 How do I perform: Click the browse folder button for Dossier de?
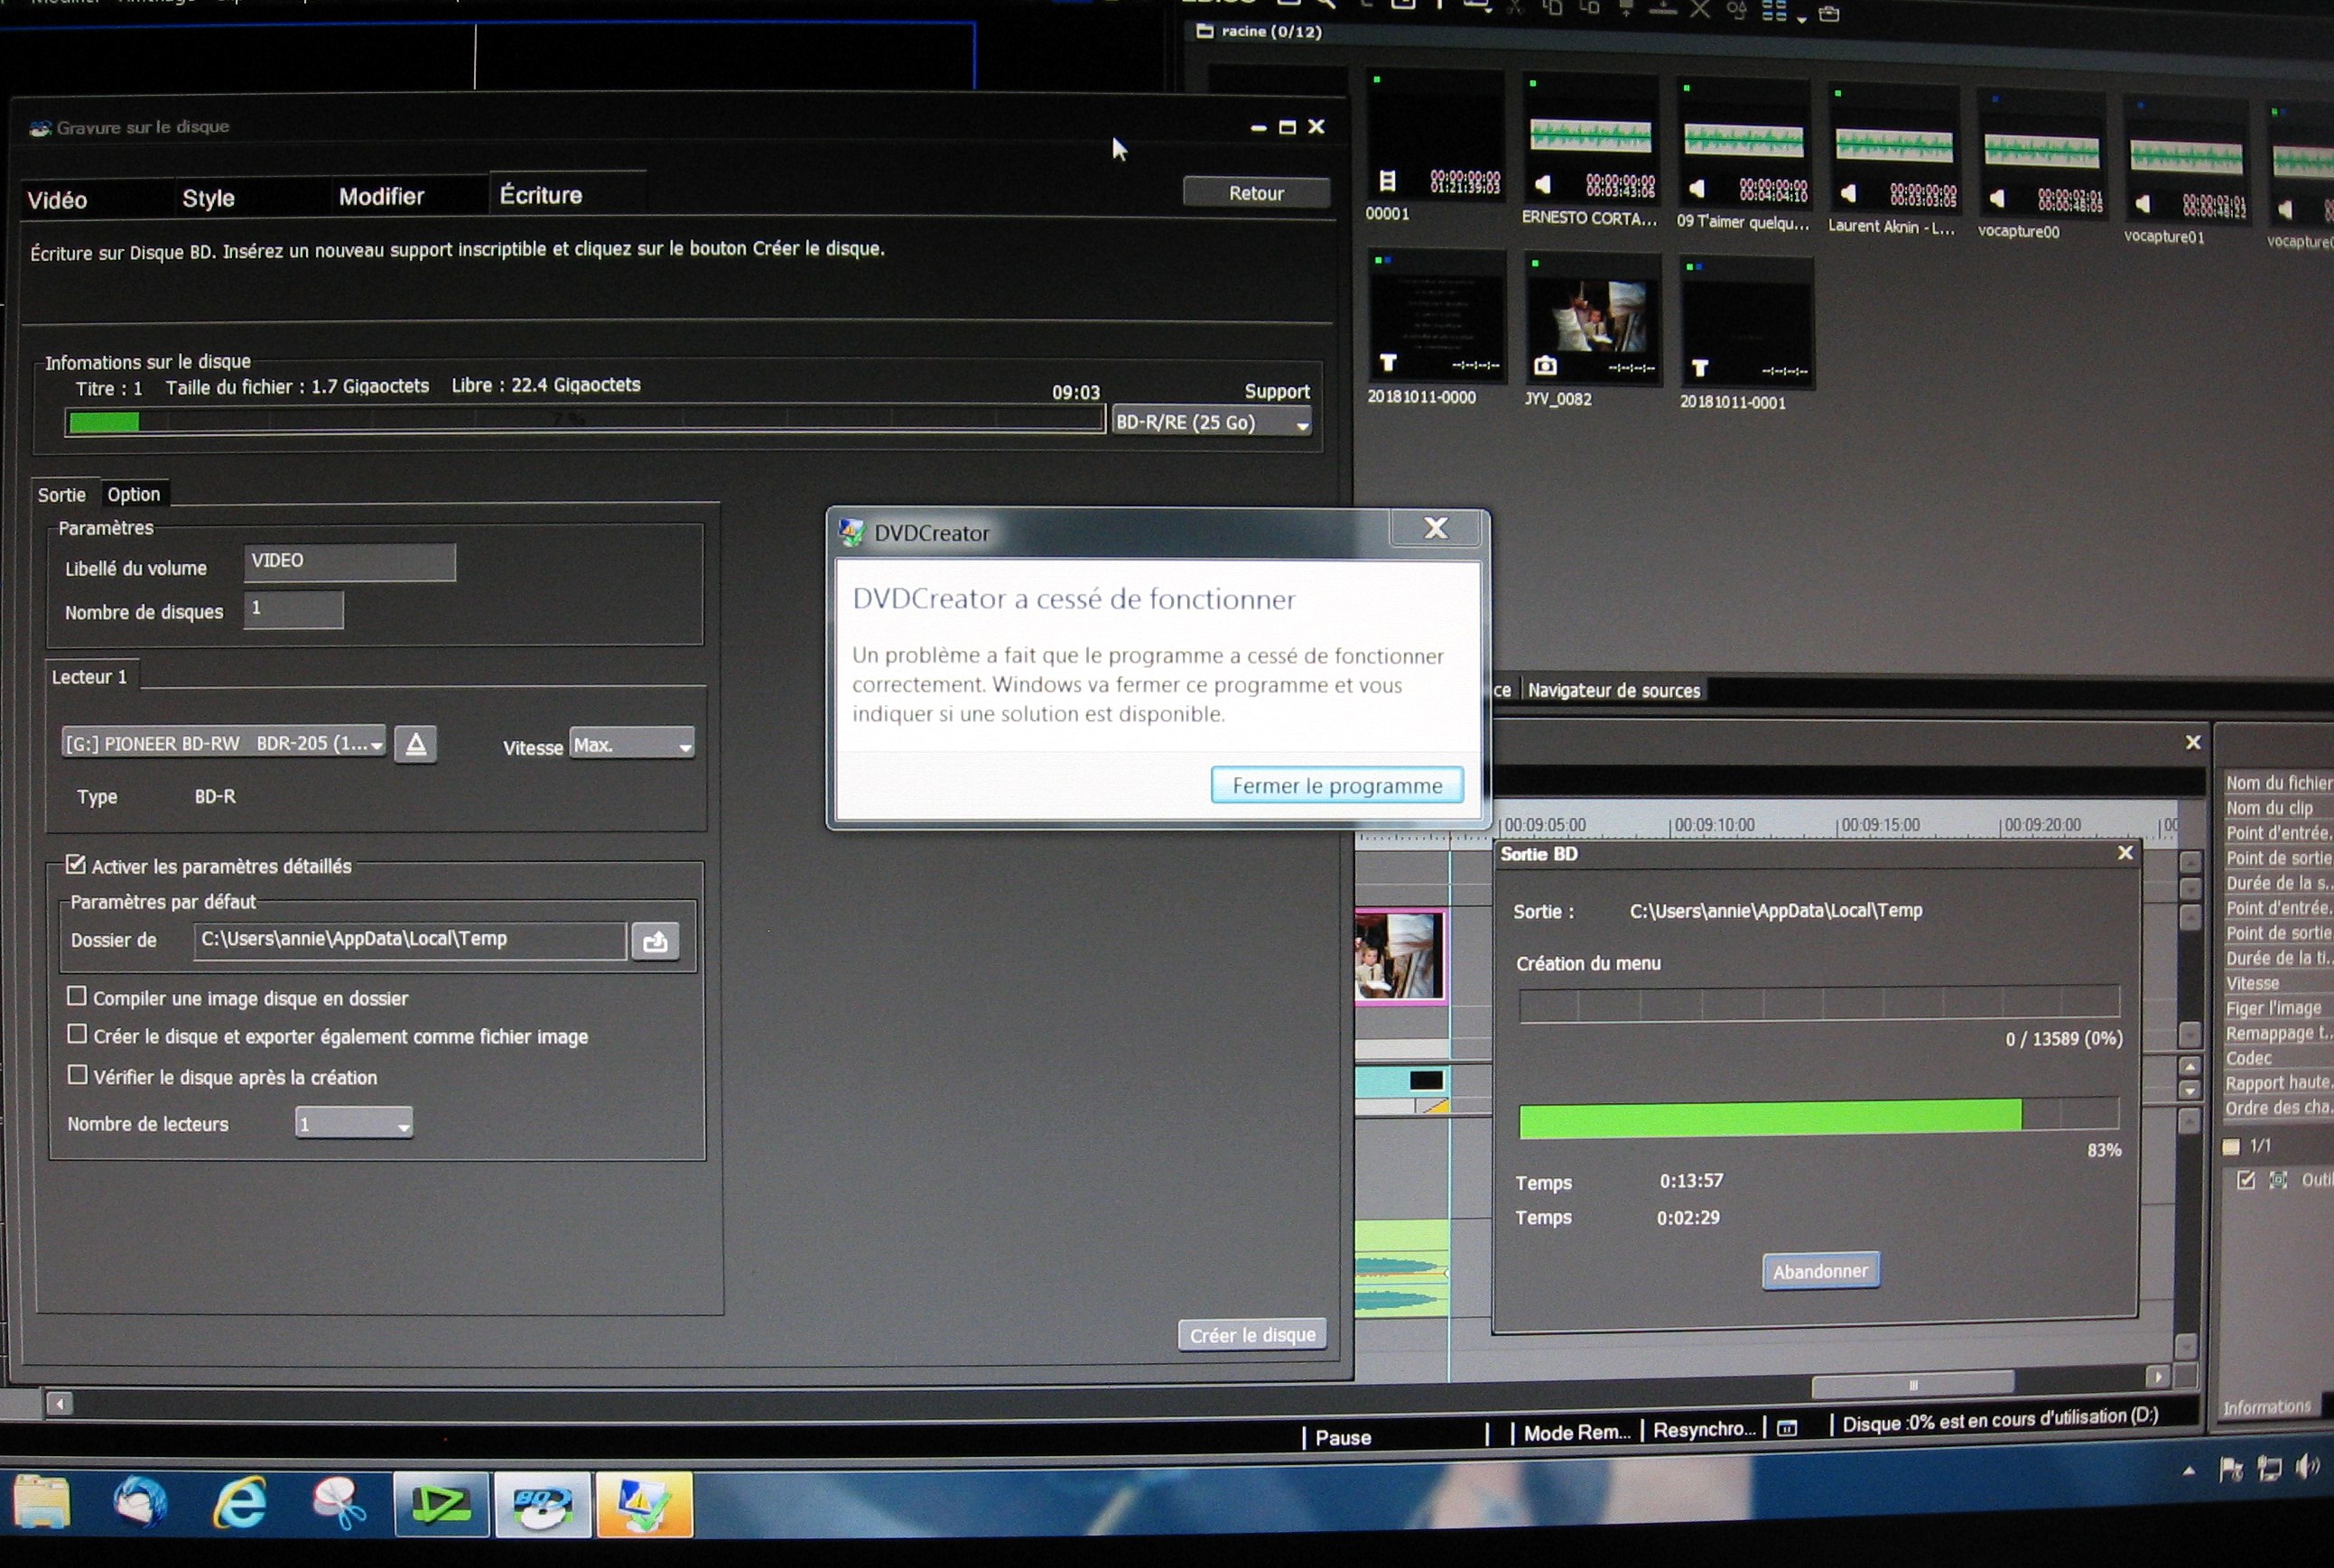point(655,941)
